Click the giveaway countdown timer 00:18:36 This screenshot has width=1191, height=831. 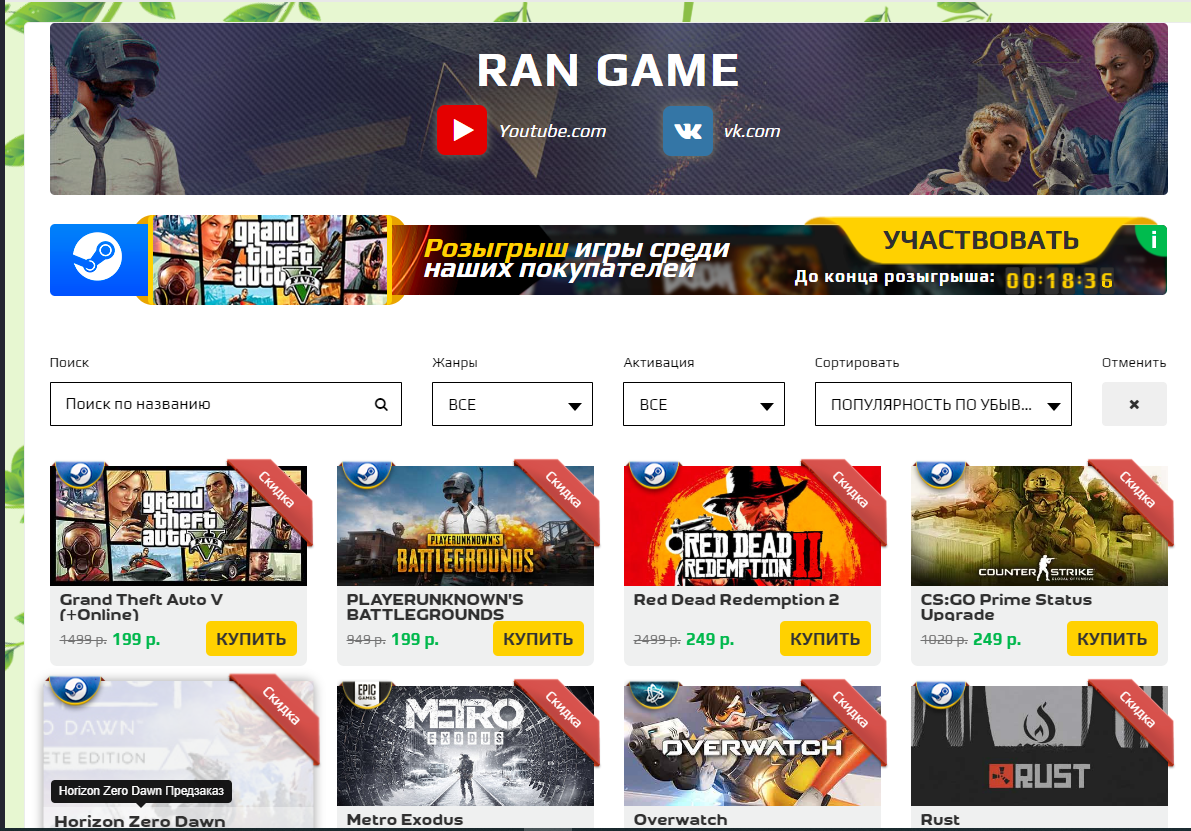tap(1060, 281)
